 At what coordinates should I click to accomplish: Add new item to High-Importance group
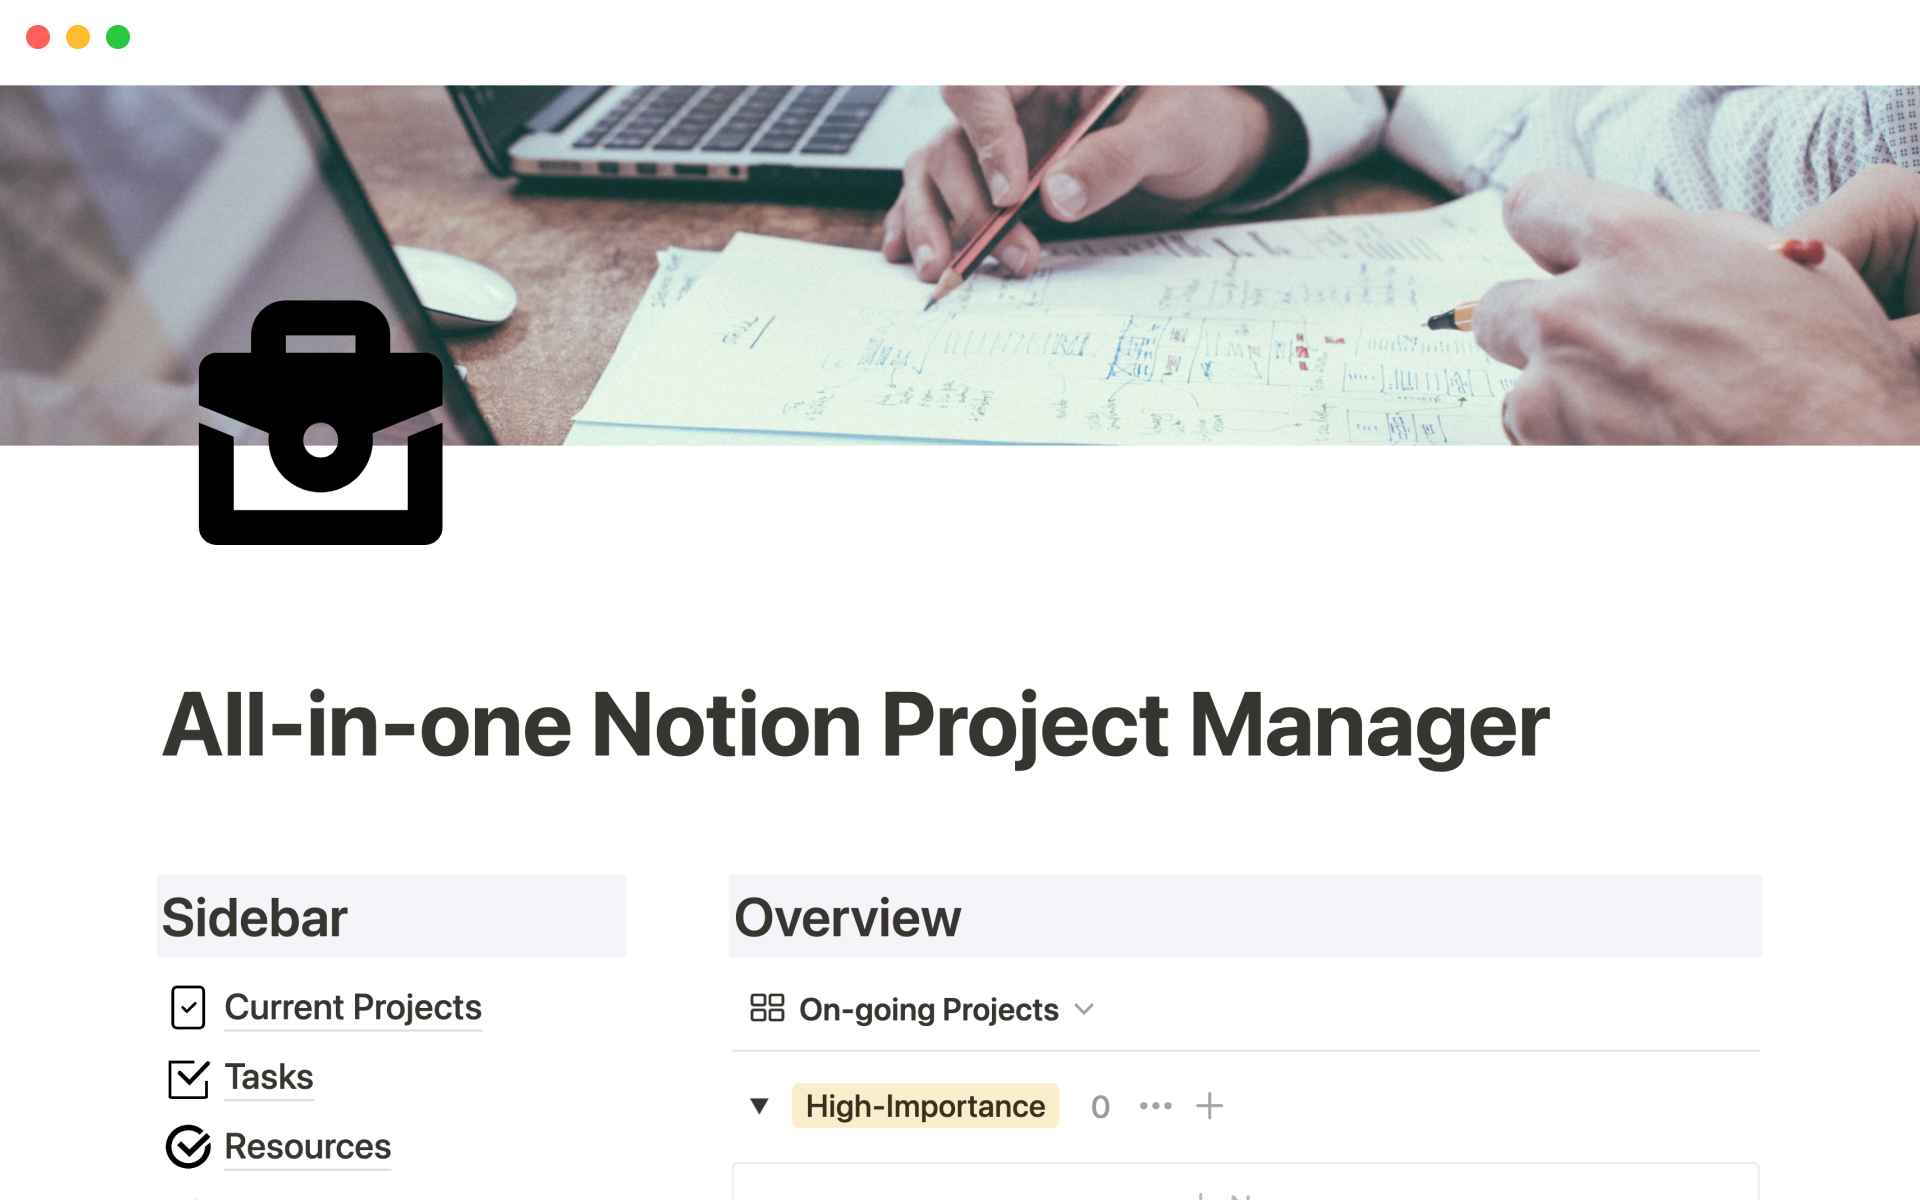1209,1106
